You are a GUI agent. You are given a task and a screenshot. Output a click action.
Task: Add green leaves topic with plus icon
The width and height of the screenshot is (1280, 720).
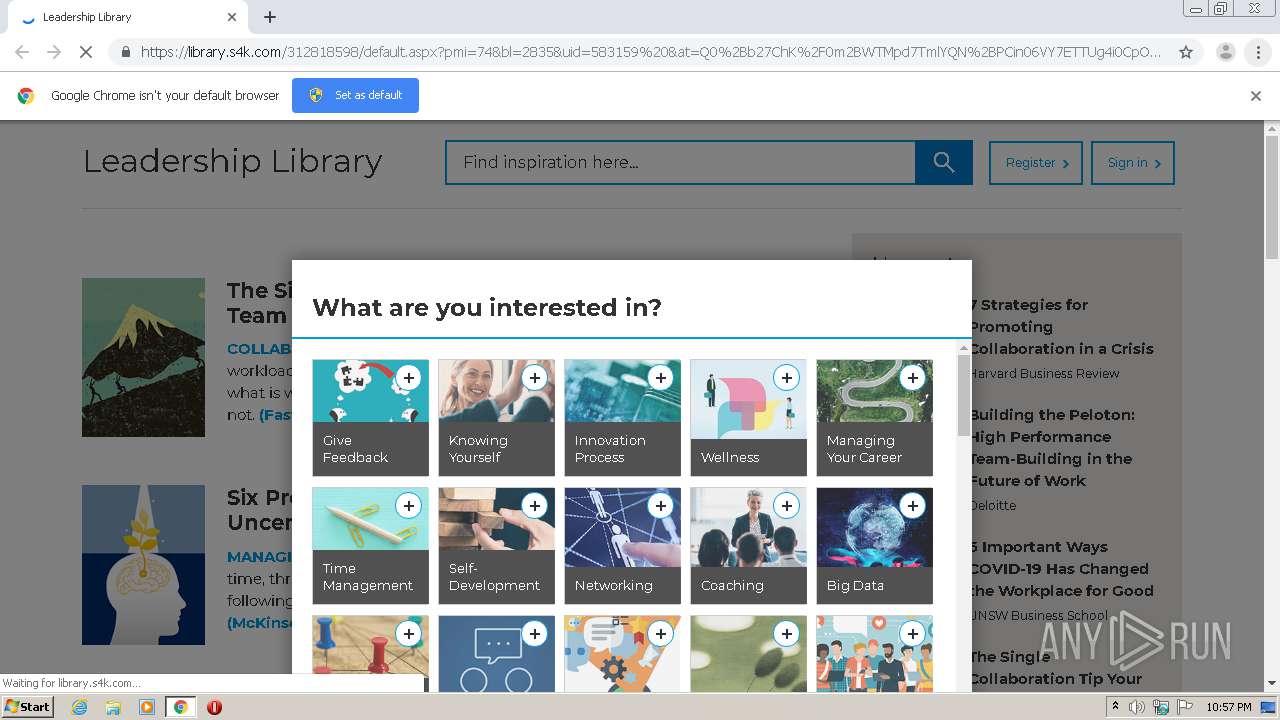tap(786, 634)
